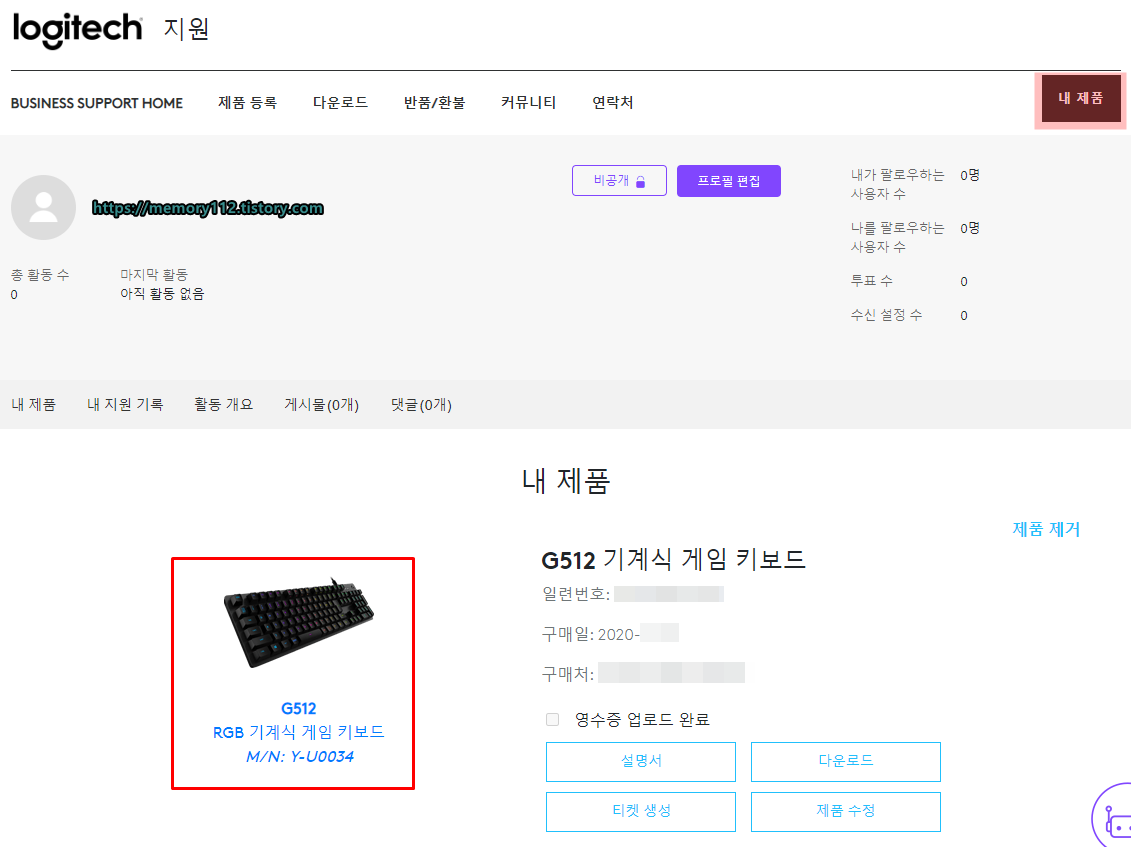Open BUSINESS SUPPORT HOME menu
This screenshot has width=1131, height=847.
click(x=97, y=103)
